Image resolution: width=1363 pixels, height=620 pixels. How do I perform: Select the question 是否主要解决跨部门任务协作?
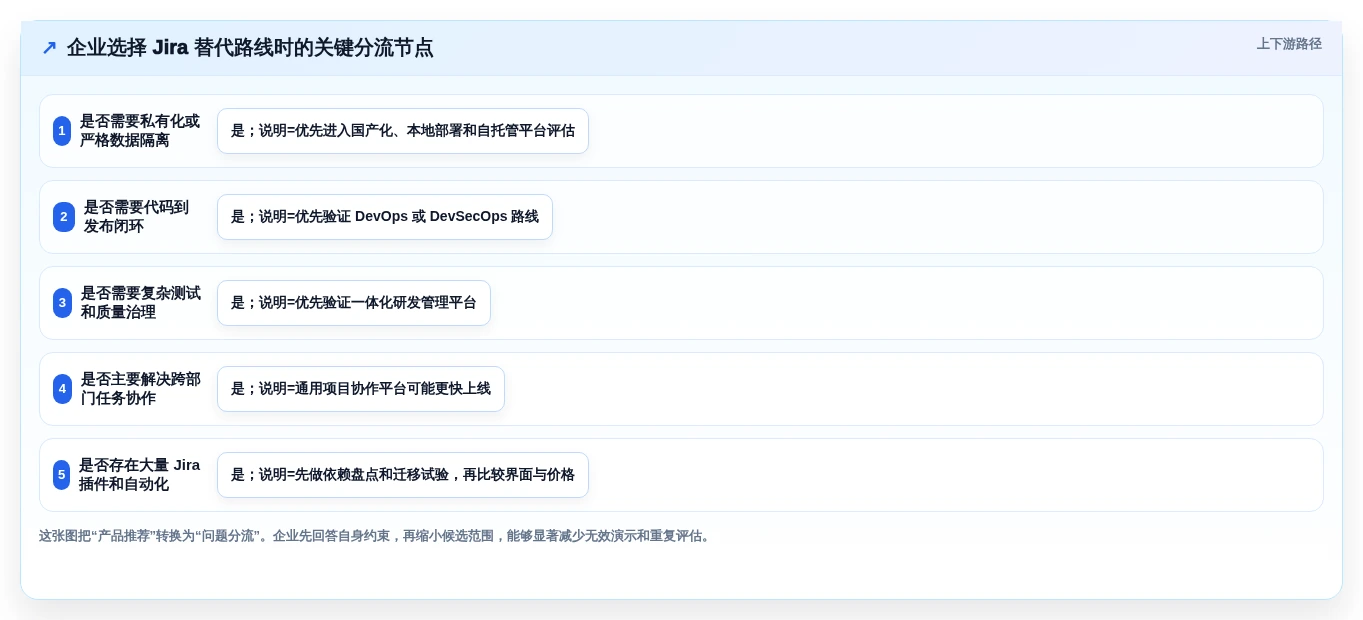(141, 389)
